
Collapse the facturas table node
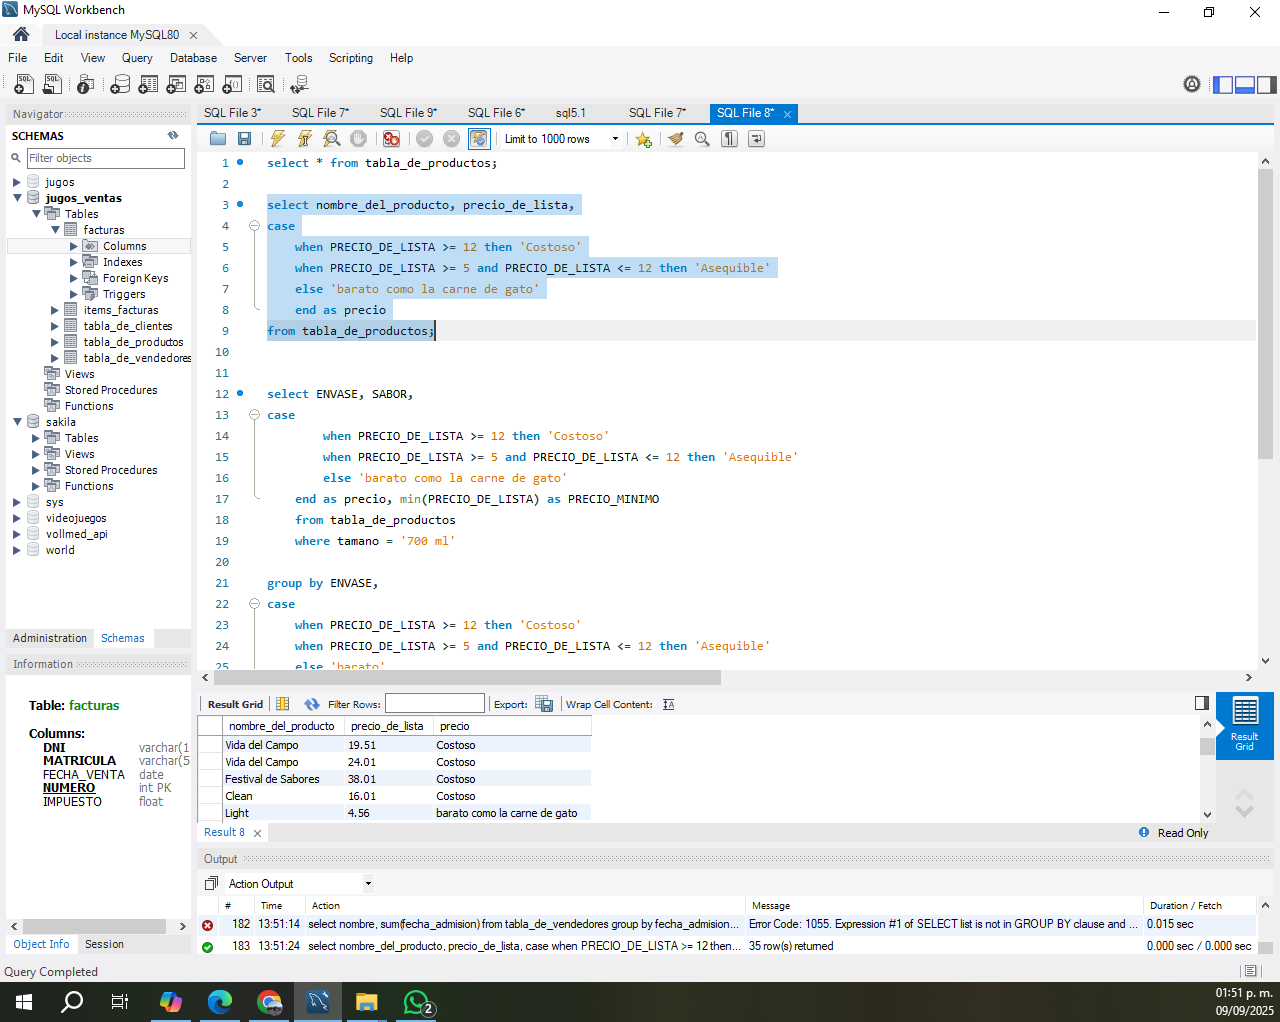coord(55,230)
